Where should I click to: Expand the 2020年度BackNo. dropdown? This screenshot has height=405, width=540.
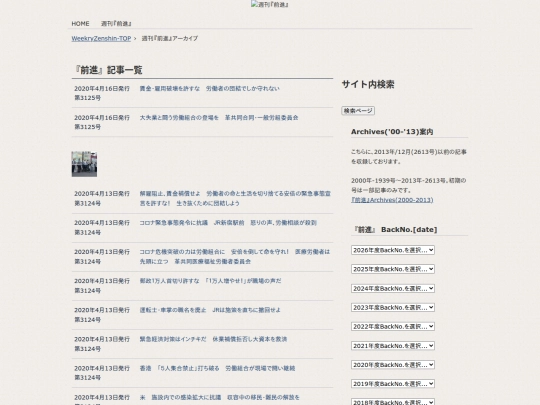[x=393, y=365]
